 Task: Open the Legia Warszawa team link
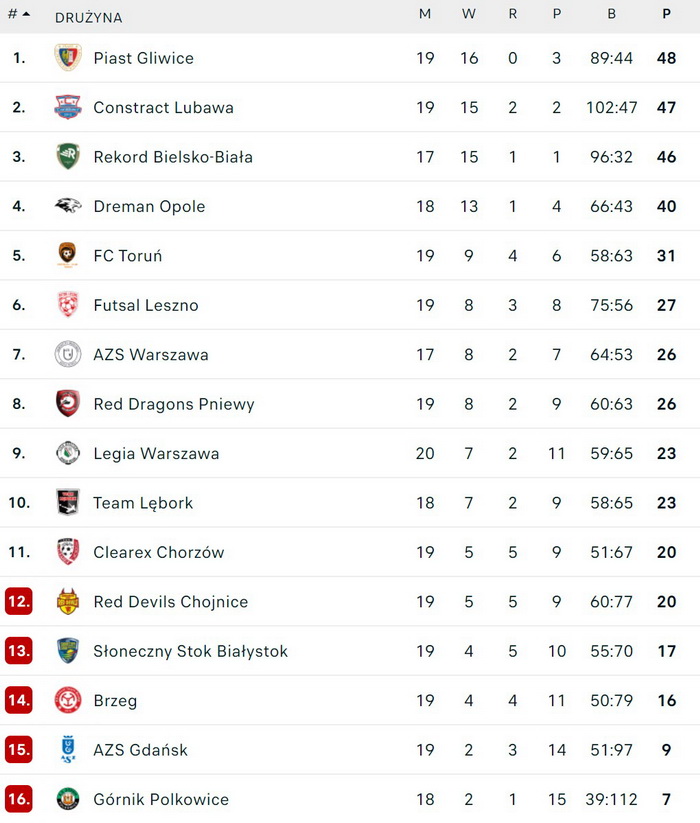[156, 454]
